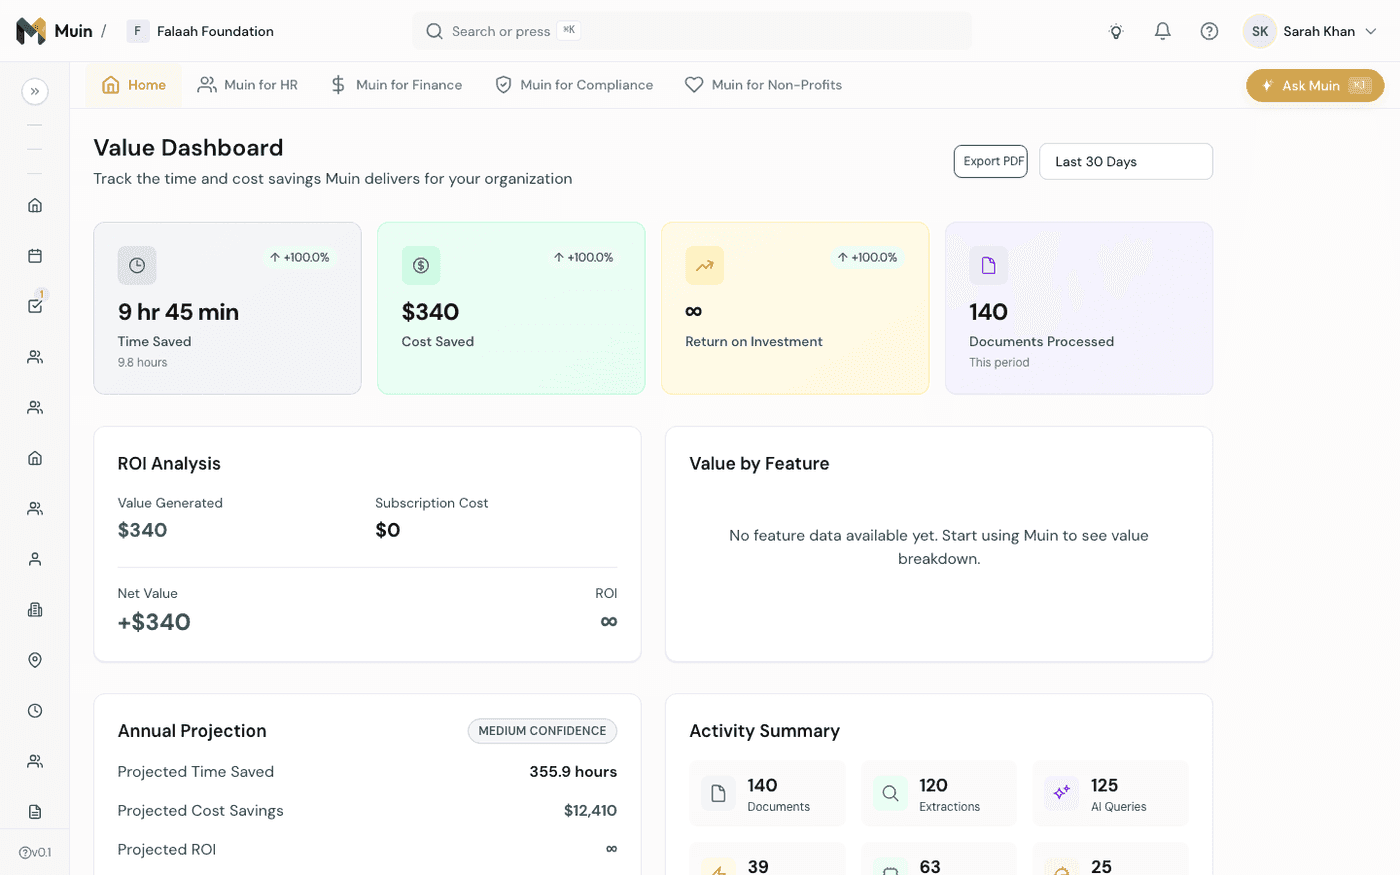Open the Last 30 Days period dropdown
This screenshot has height=875, width=1400.
pos(1126,161)
